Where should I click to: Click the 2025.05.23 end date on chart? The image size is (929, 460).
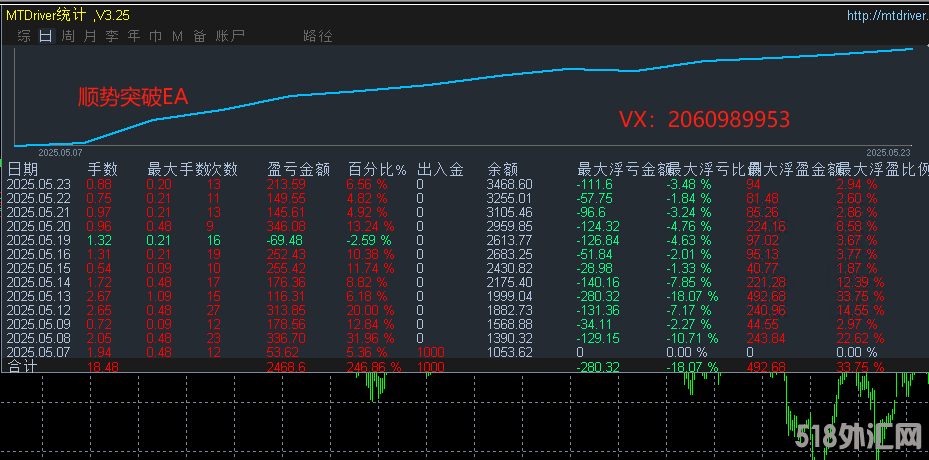click(x=887, y=152)
